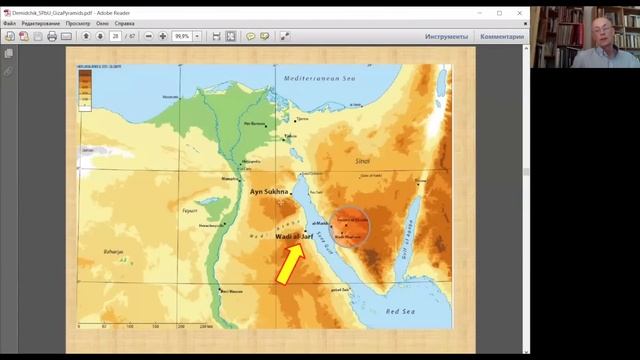Open the Окно menu
Viewport: 640px width, 360px height.
coord(102,24)
